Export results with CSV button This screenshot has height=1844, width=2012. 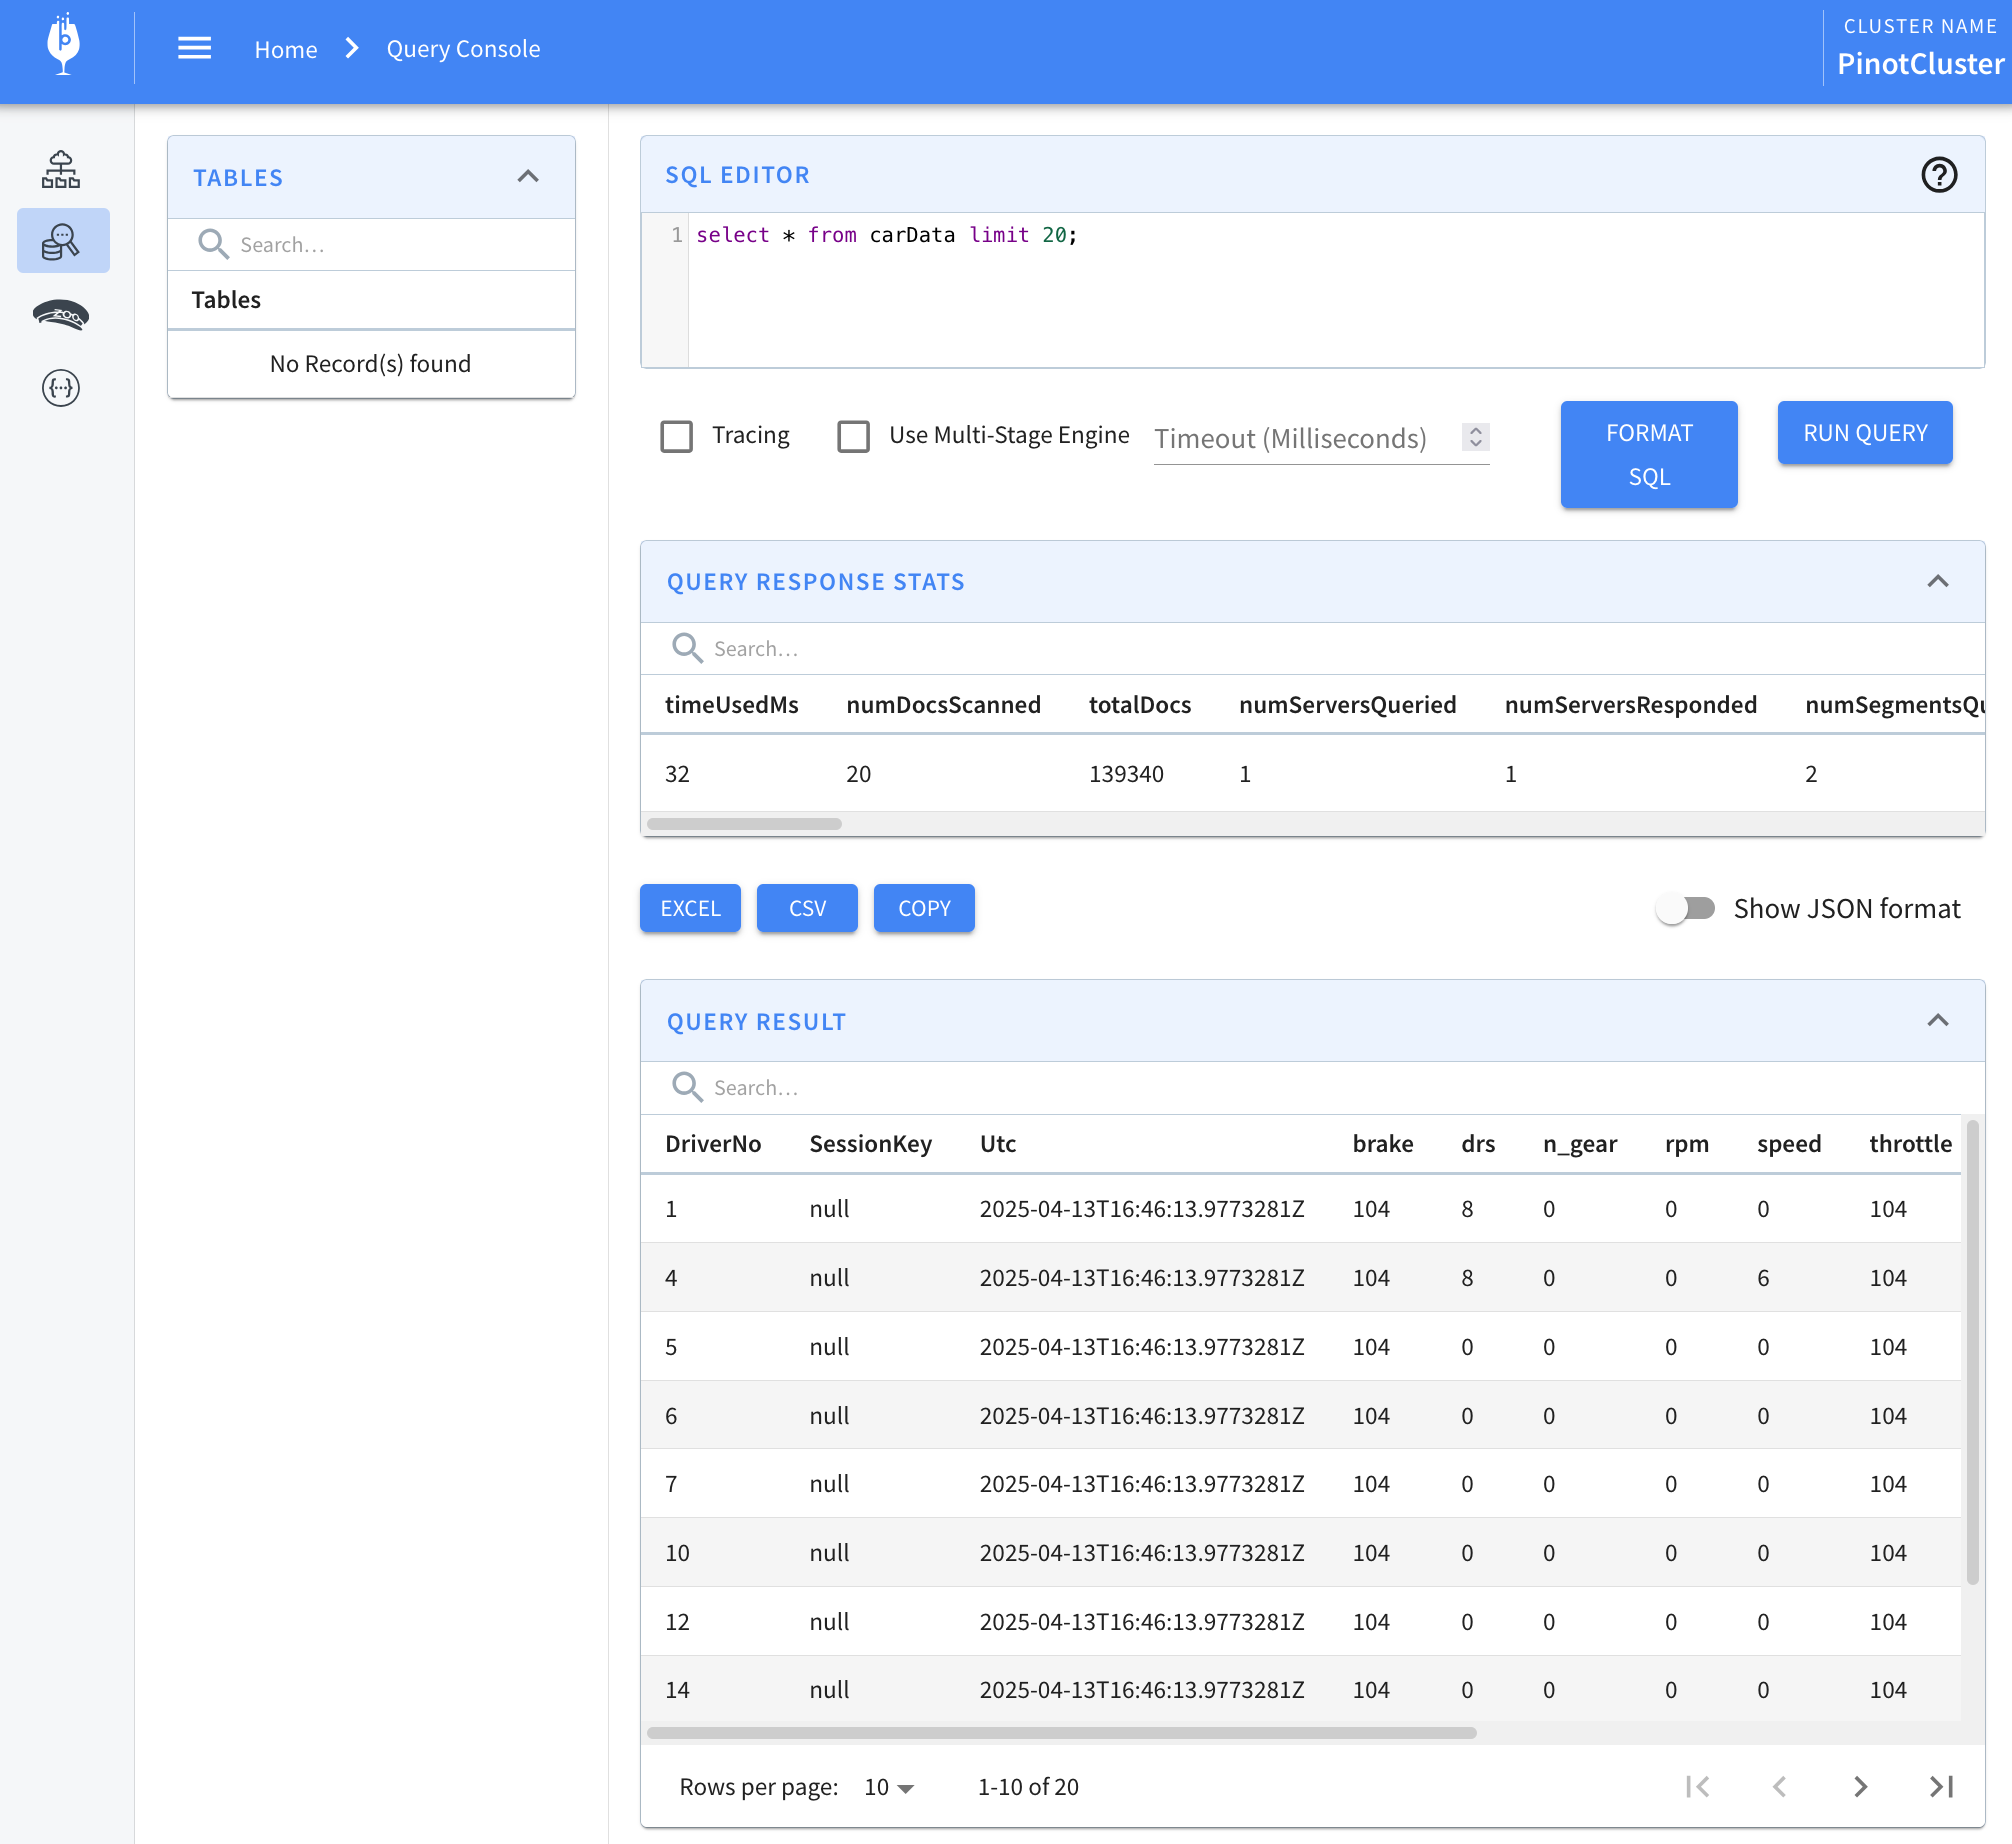pos(807,908)
